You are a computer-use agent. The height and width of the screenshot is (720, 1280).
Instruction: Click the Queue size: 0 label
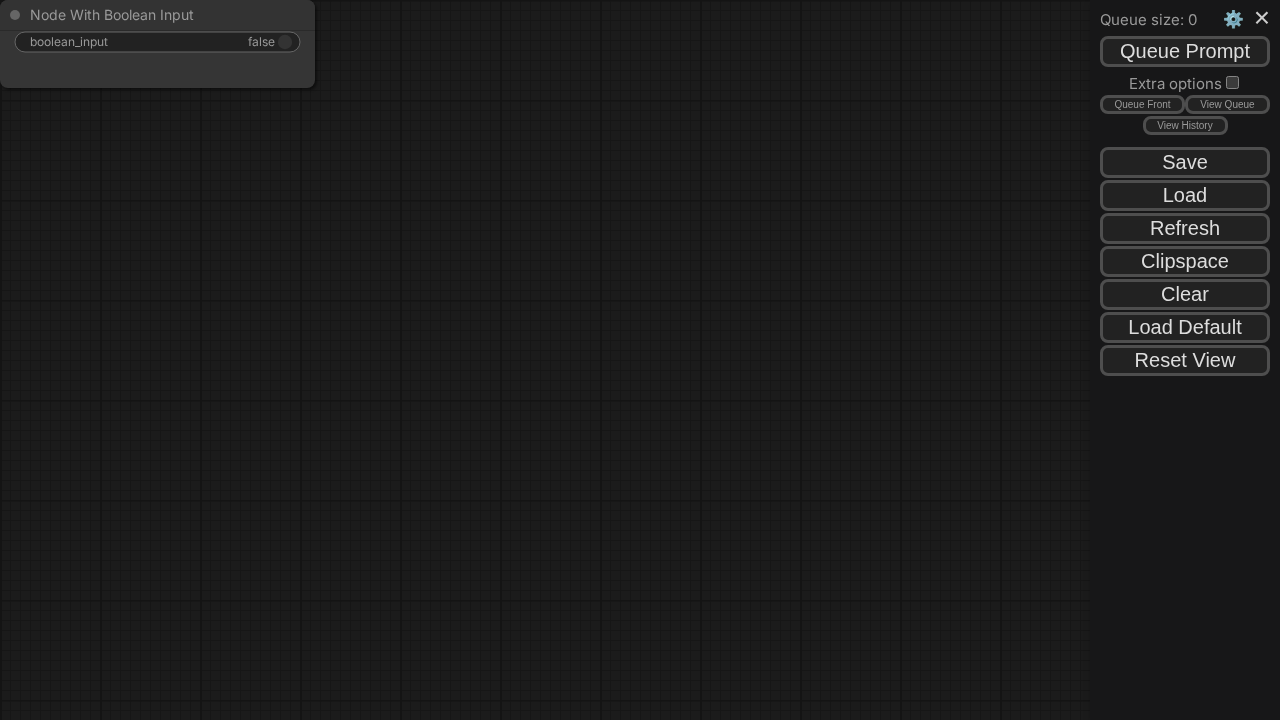pyautogui.click(x=1148, y=20)
